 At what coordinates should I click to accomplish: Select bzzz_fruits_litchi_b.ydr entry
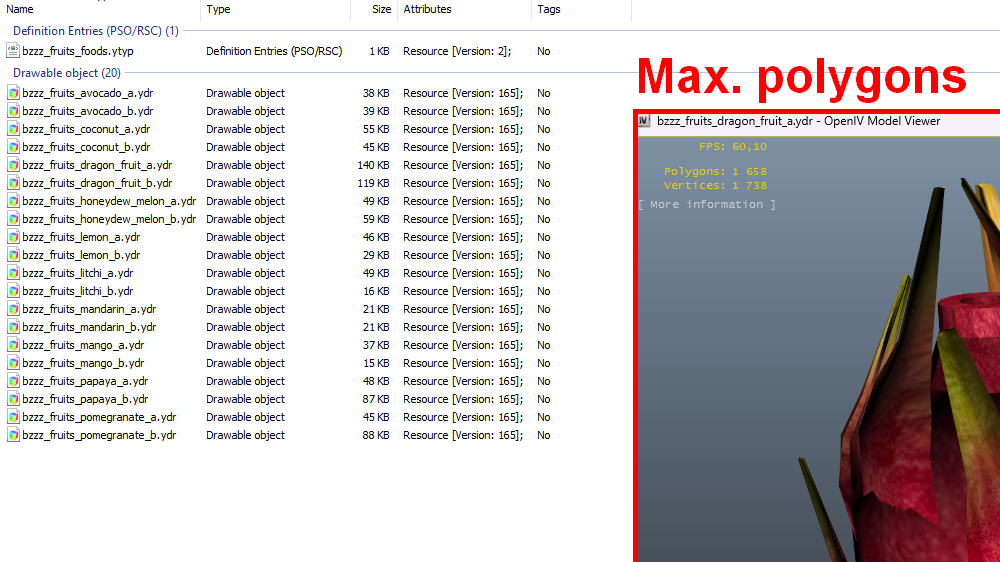coord(78,292)
